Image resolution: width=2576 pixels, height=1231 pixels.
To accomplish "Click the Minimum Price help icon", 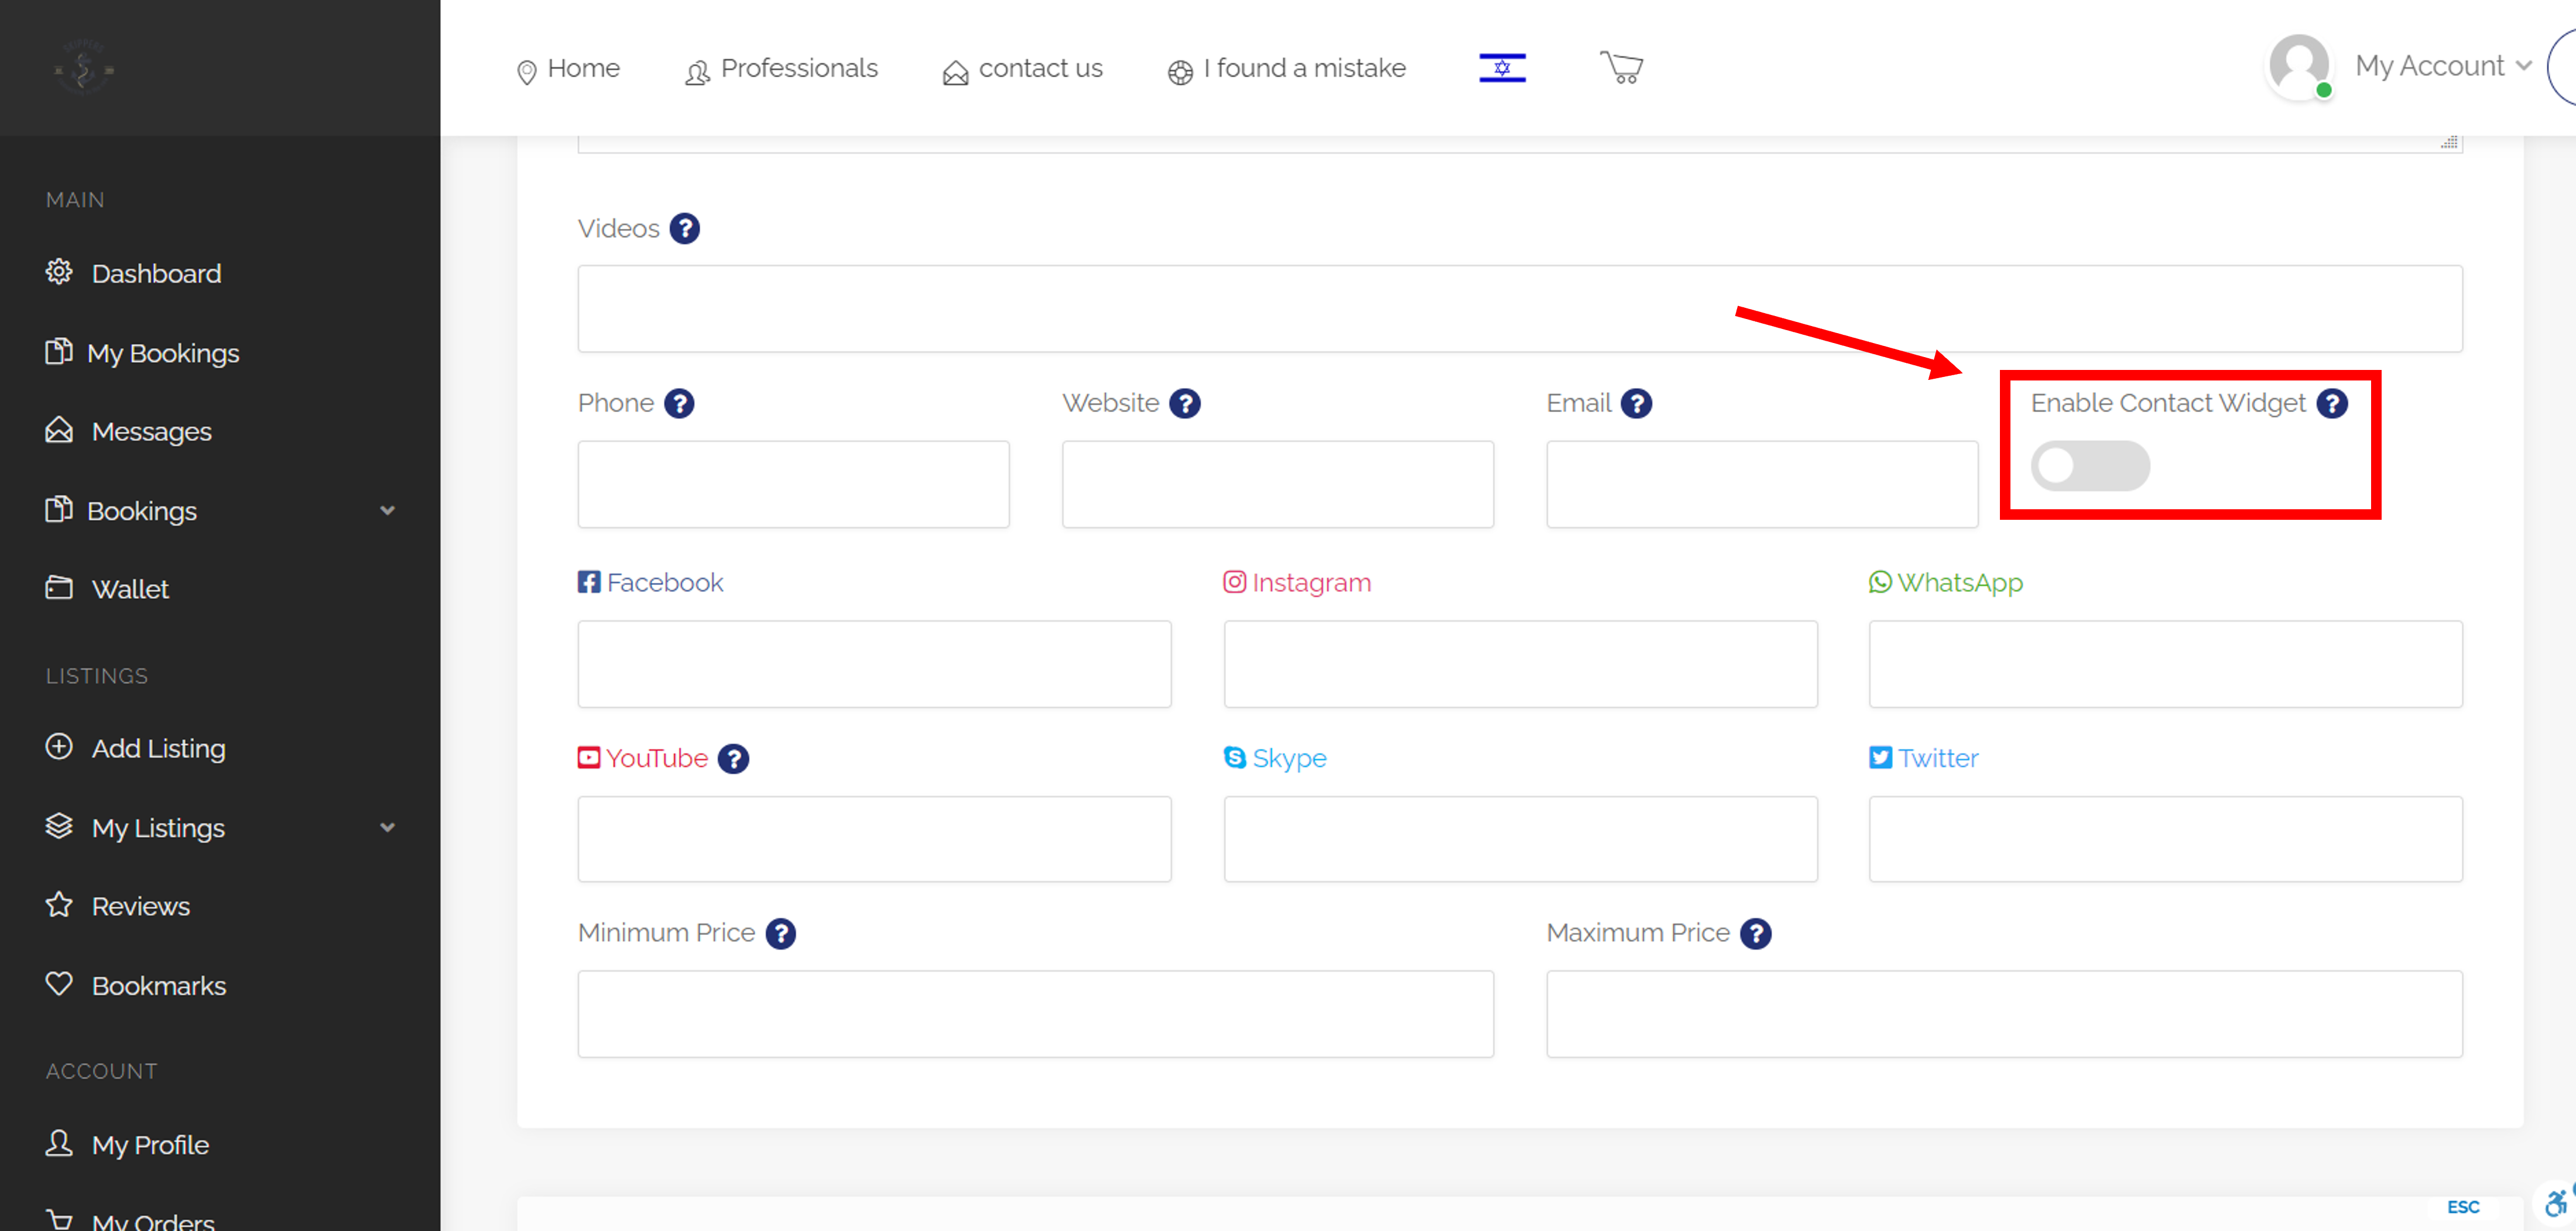I will (x=780, y=933).
